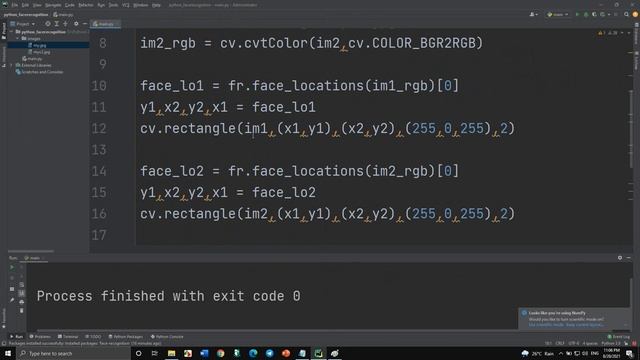Select the main.py editor tab
Screen dimensions: 640x360
(x=104, y=24)
